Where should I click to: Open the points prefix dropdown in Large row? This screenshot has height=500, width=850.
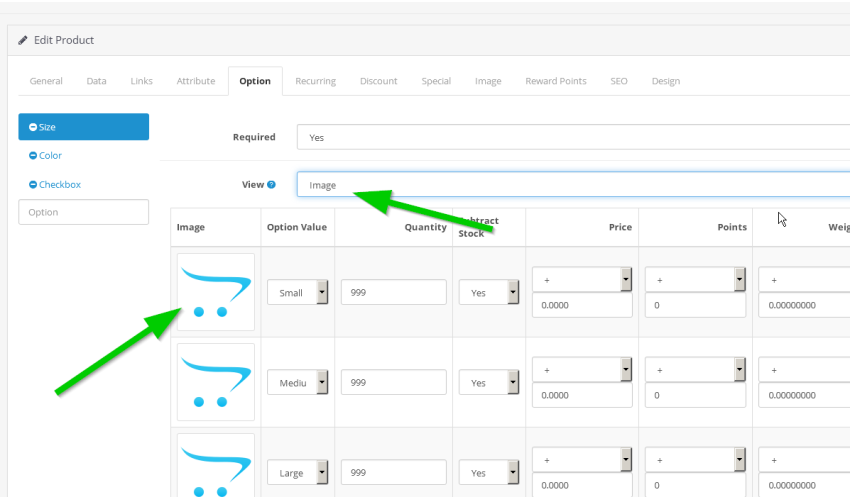point(696,460)
